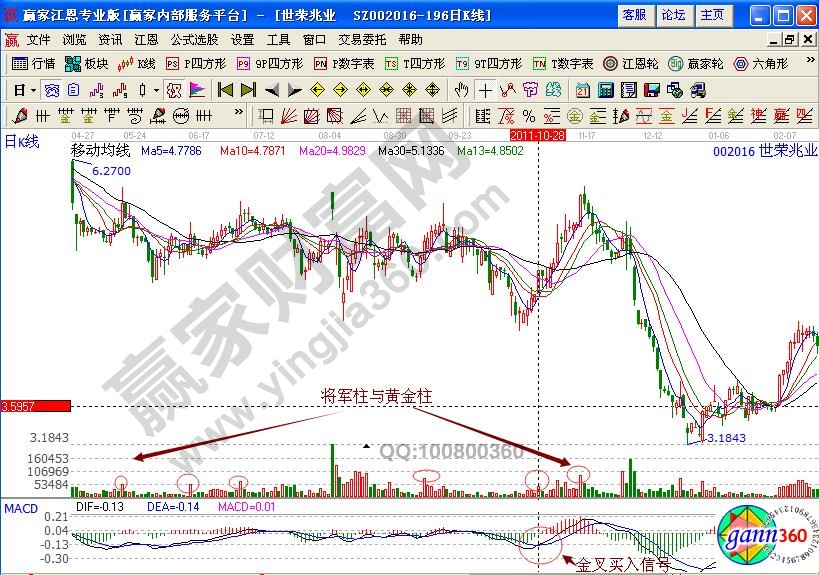
Task: Click the 主页 homepage button
Action: tap(712, 16)
